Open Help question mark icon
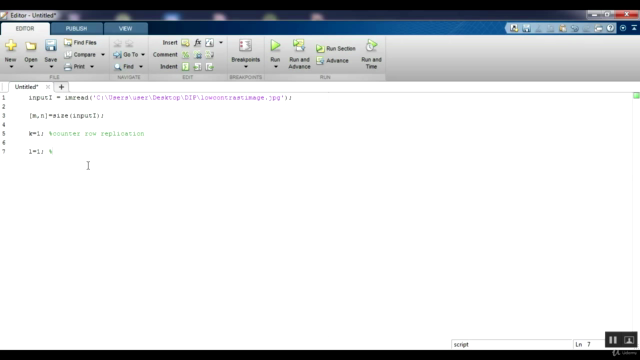This screenshot has width=640, height=360. 610,28
